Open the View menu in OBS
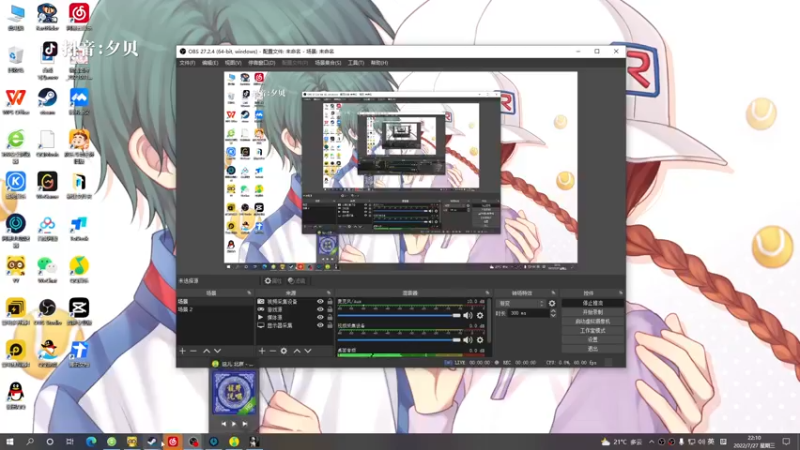800x450 pixels. coord(233,63)
